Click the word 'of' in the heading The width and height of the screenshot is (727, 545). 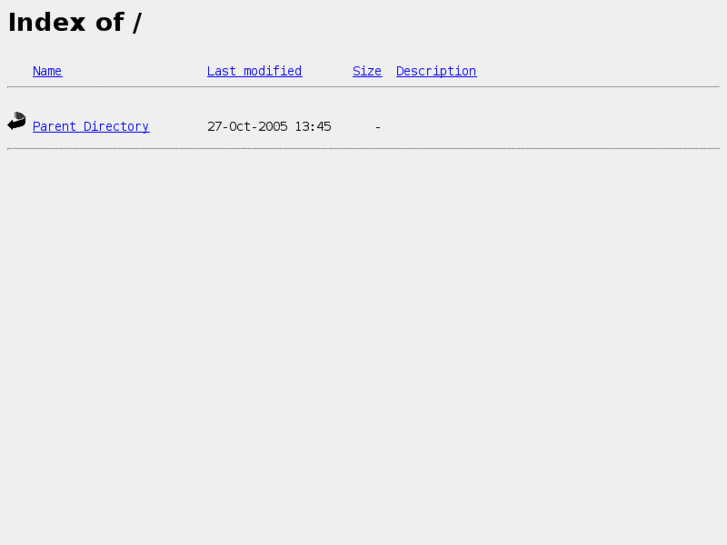click(110, 22)
